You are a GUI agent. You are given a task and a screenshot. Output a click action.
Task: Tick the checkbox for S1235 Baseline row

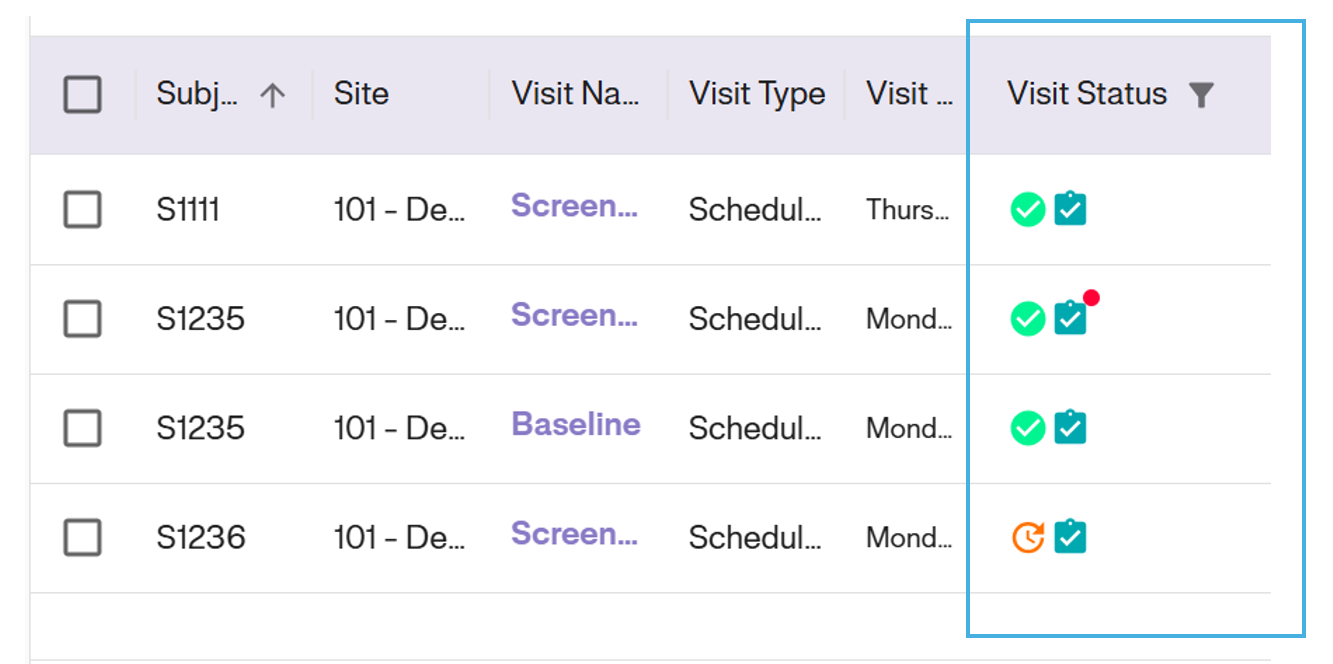83,429
